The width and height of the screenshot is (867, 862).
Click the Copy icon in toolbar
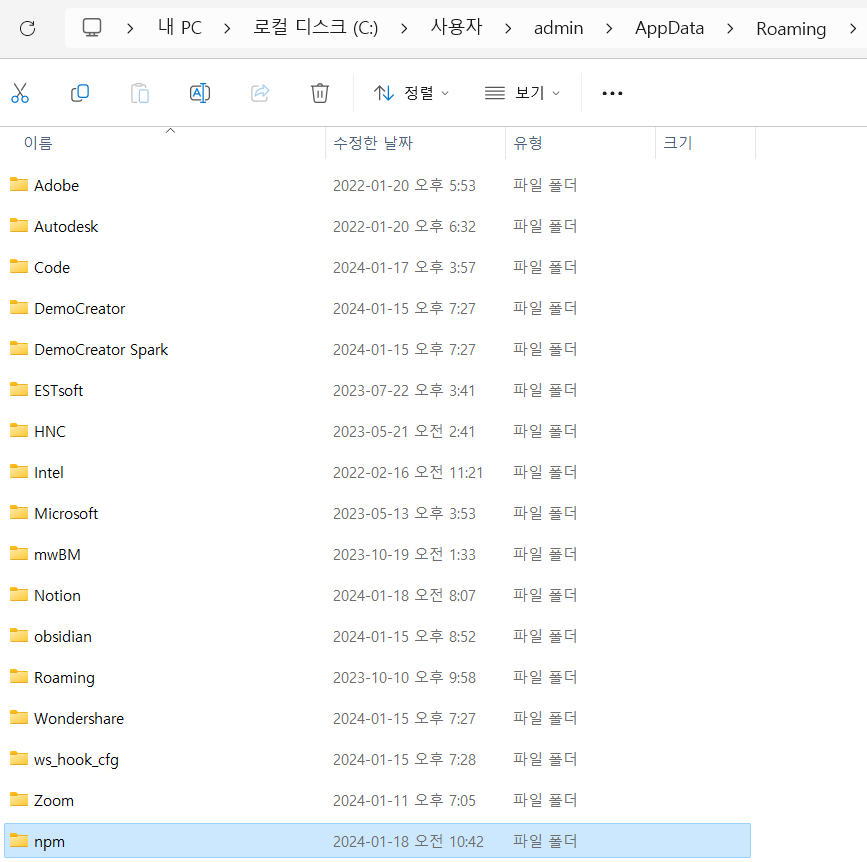(80, 93)
